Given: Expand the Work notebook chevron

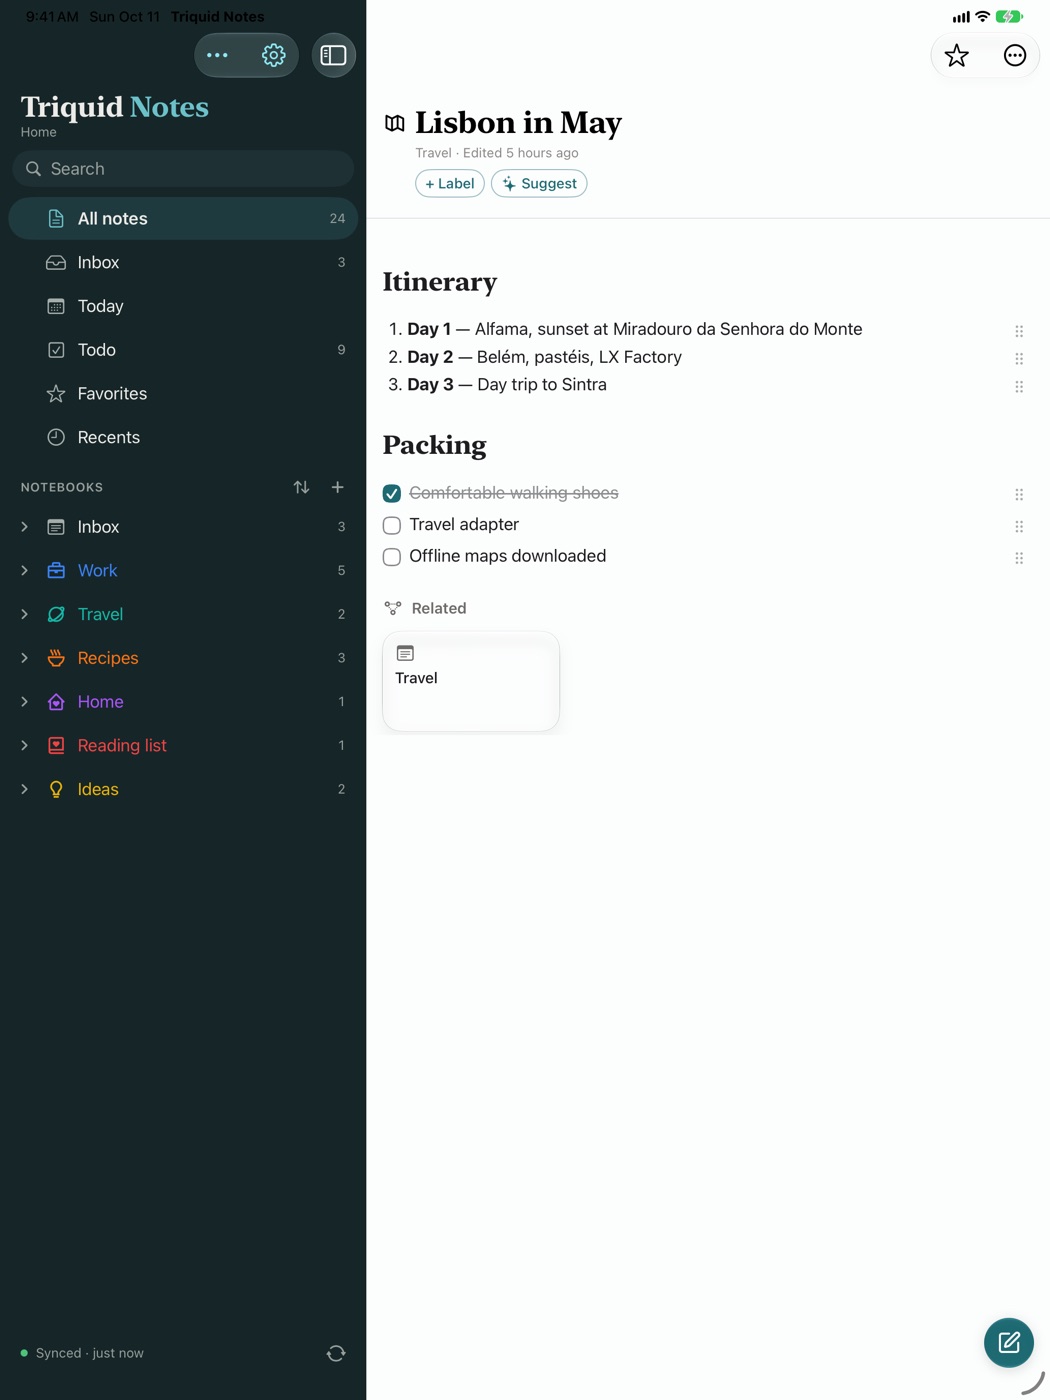Looking at the screenshot, I should click(25, 570).
